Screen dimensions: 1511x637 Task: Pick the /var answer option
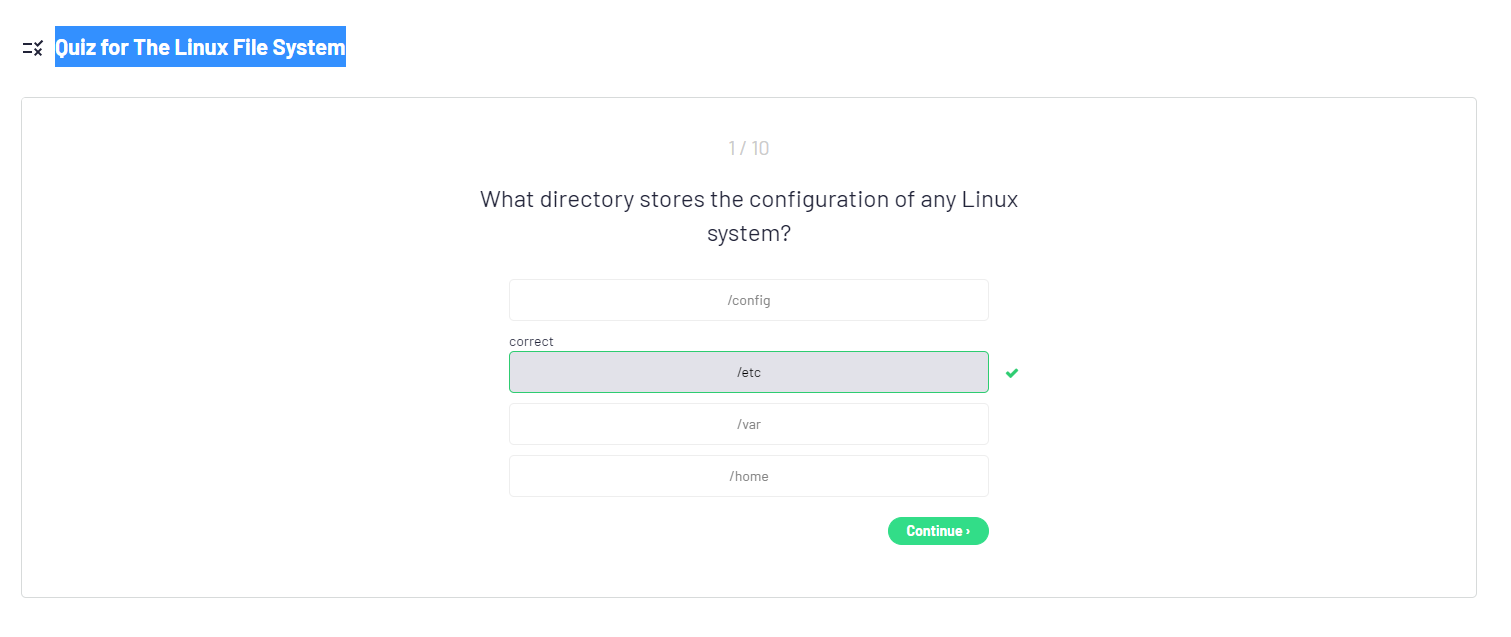[748, 424]
